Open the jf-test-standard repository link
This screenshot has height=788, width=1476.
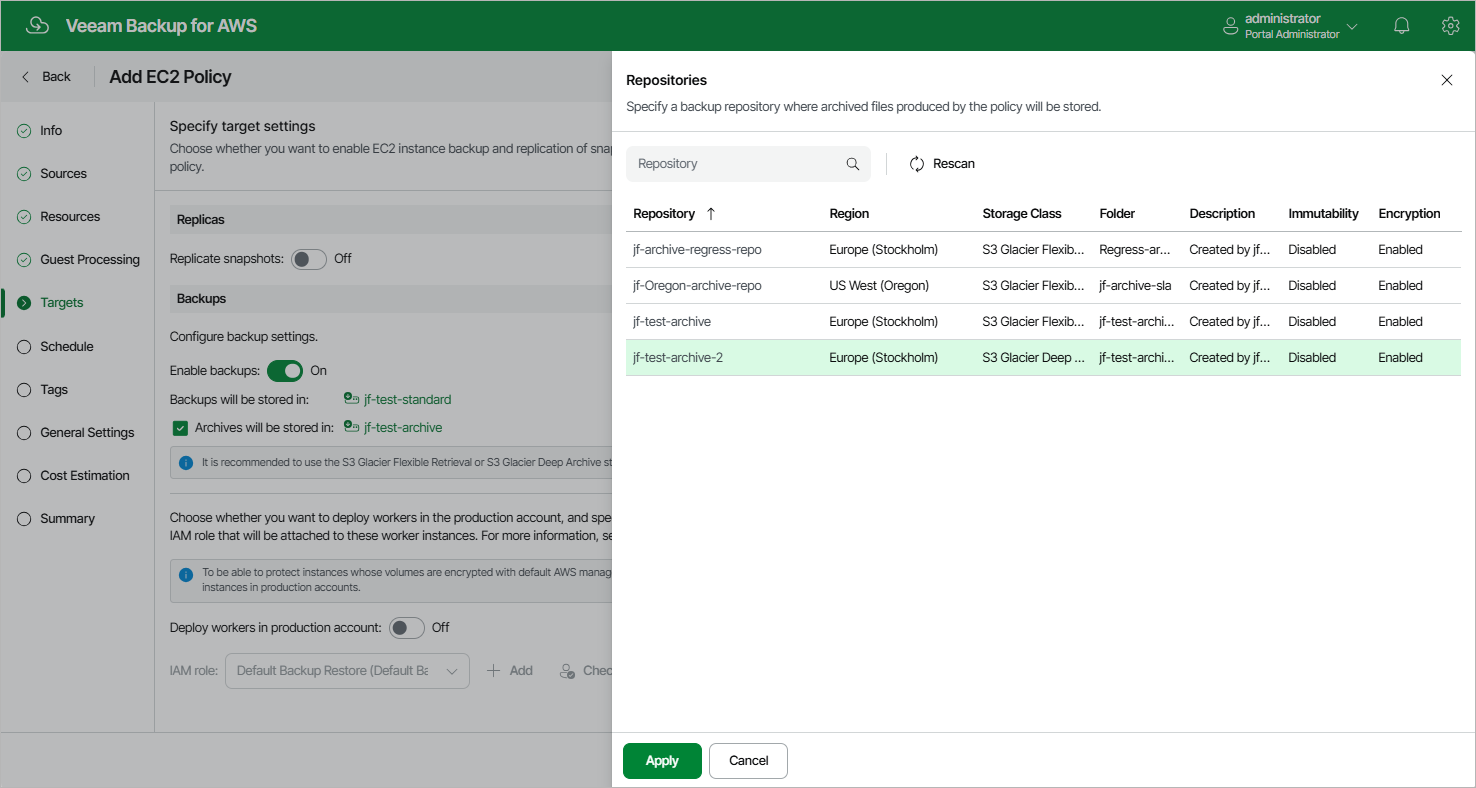click(x=407, y=400)
